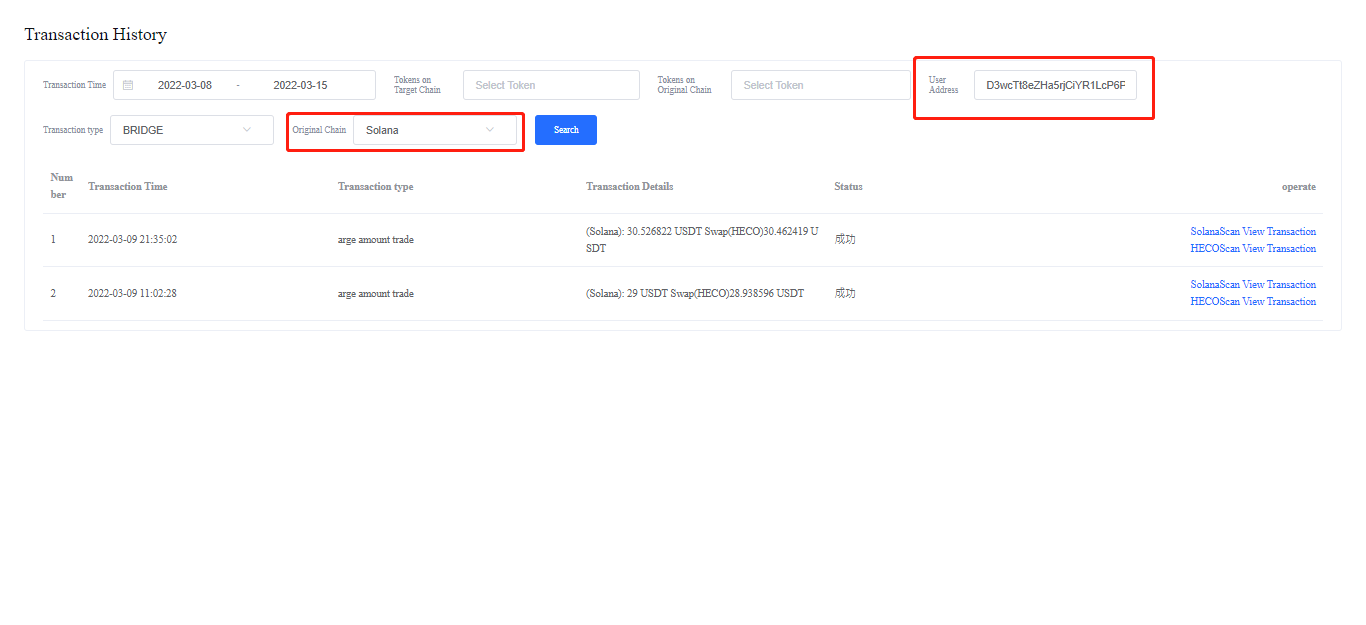Screen dimensions: 1366x625
Task: Open the Tokens on Target Chain selector
Action: pyautogui.click(x=551, y=85)
